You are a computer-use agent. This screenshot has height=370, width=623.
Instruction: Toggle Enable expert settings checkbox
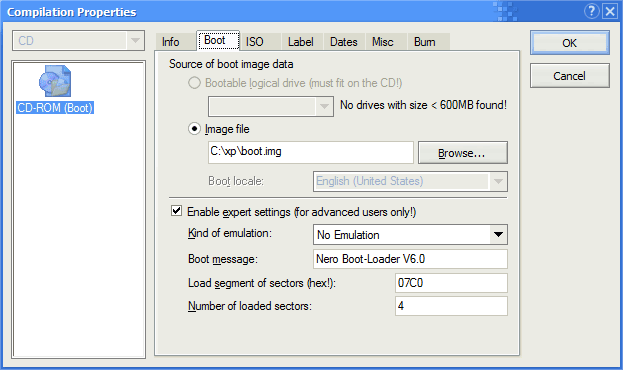tap(176, 211)
